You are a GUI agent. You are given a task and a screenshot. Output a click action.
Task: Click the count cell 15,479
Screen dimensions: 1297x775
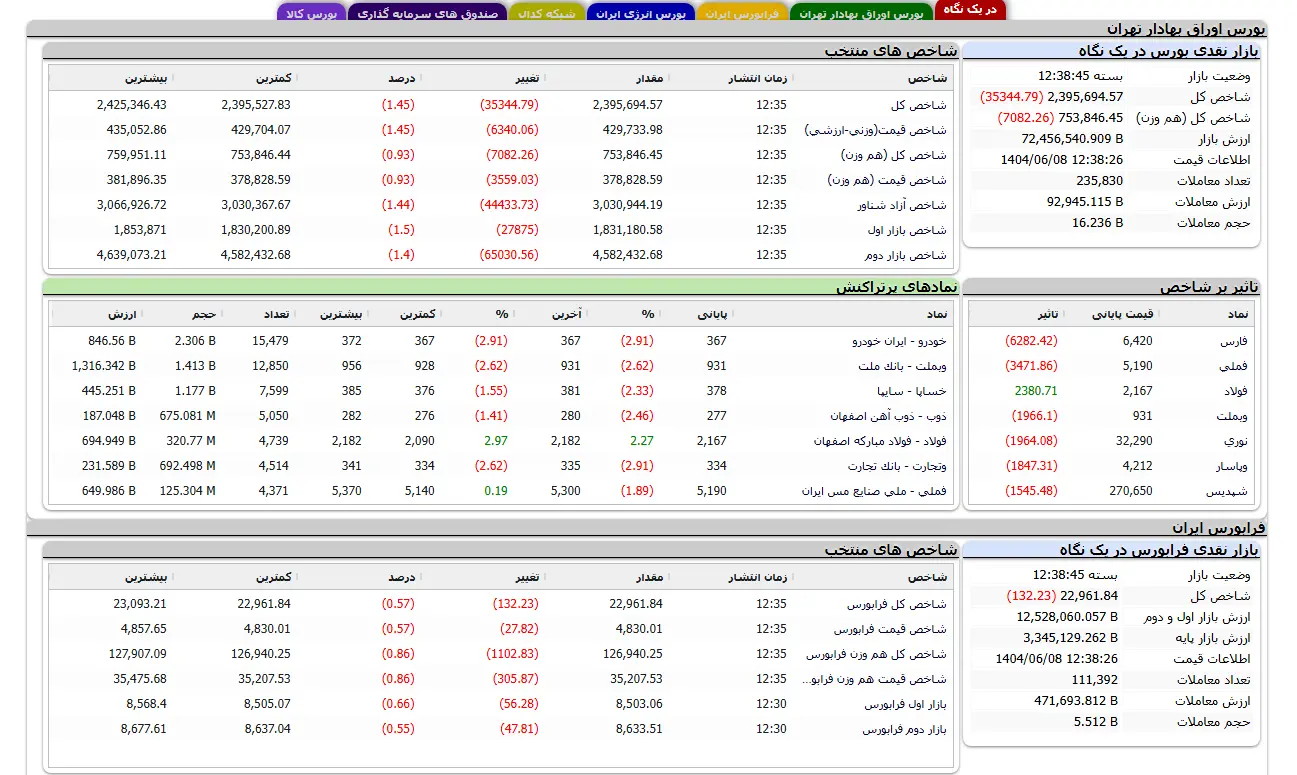(x=271, y=341)
